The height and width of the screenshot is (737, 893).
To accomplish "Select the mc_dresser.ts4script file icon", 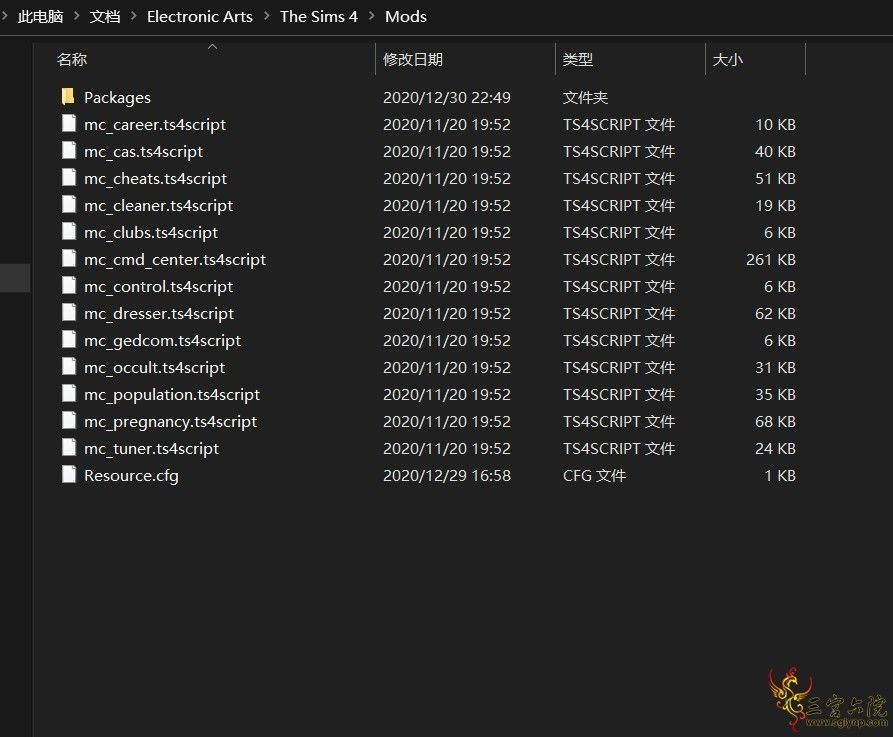I will click(68, 313).
